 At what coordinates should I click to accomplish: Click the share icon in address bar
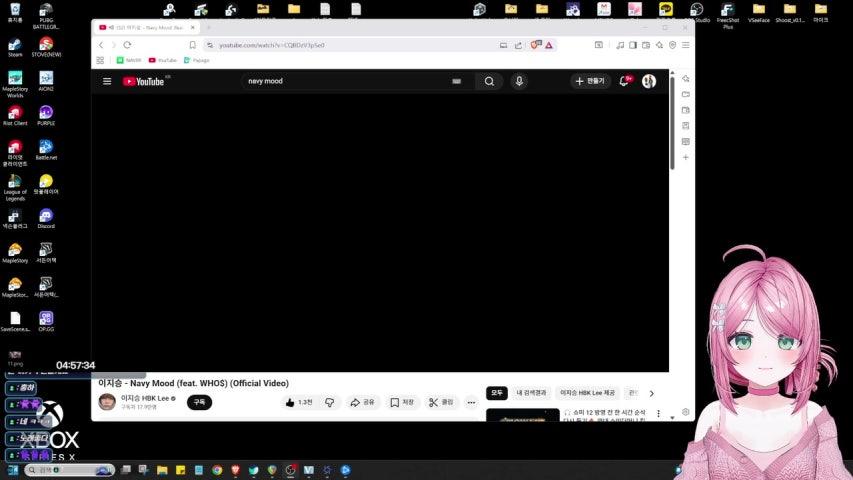(518, 45)
